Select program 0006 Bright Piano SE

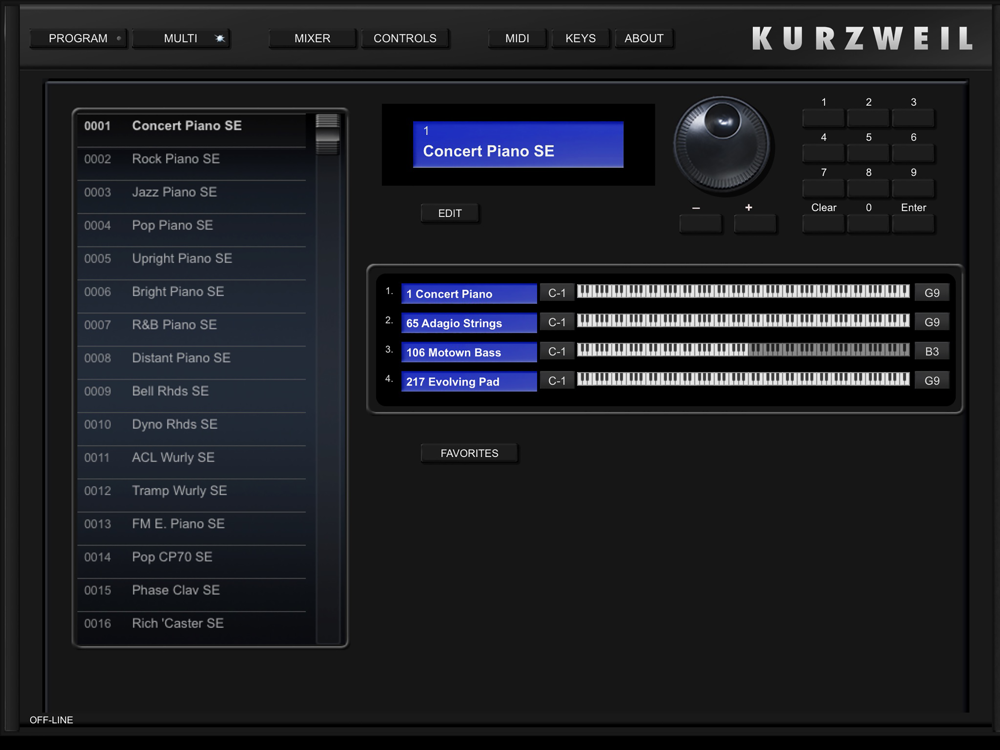[191, 297]
